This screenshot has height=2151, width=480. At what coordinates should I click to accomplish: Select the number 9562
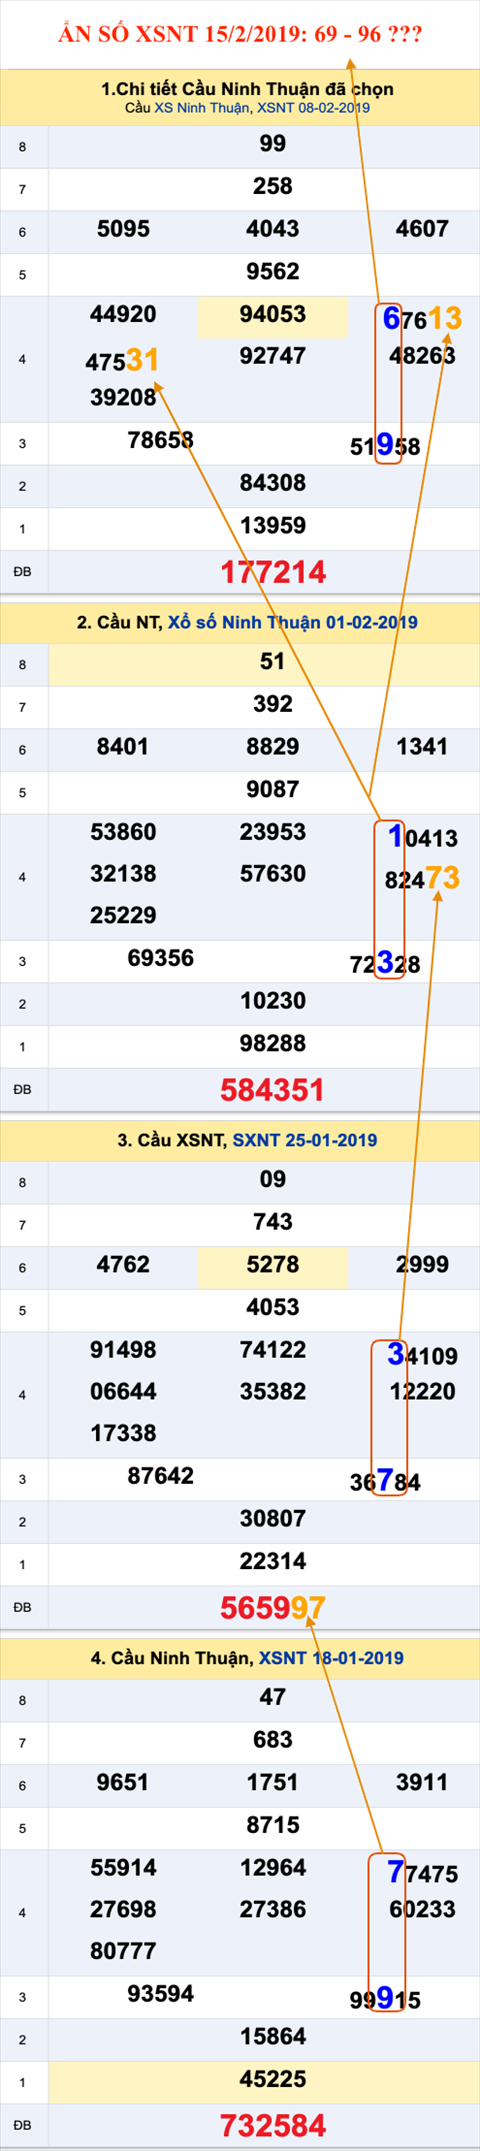[x=273, y=272]
